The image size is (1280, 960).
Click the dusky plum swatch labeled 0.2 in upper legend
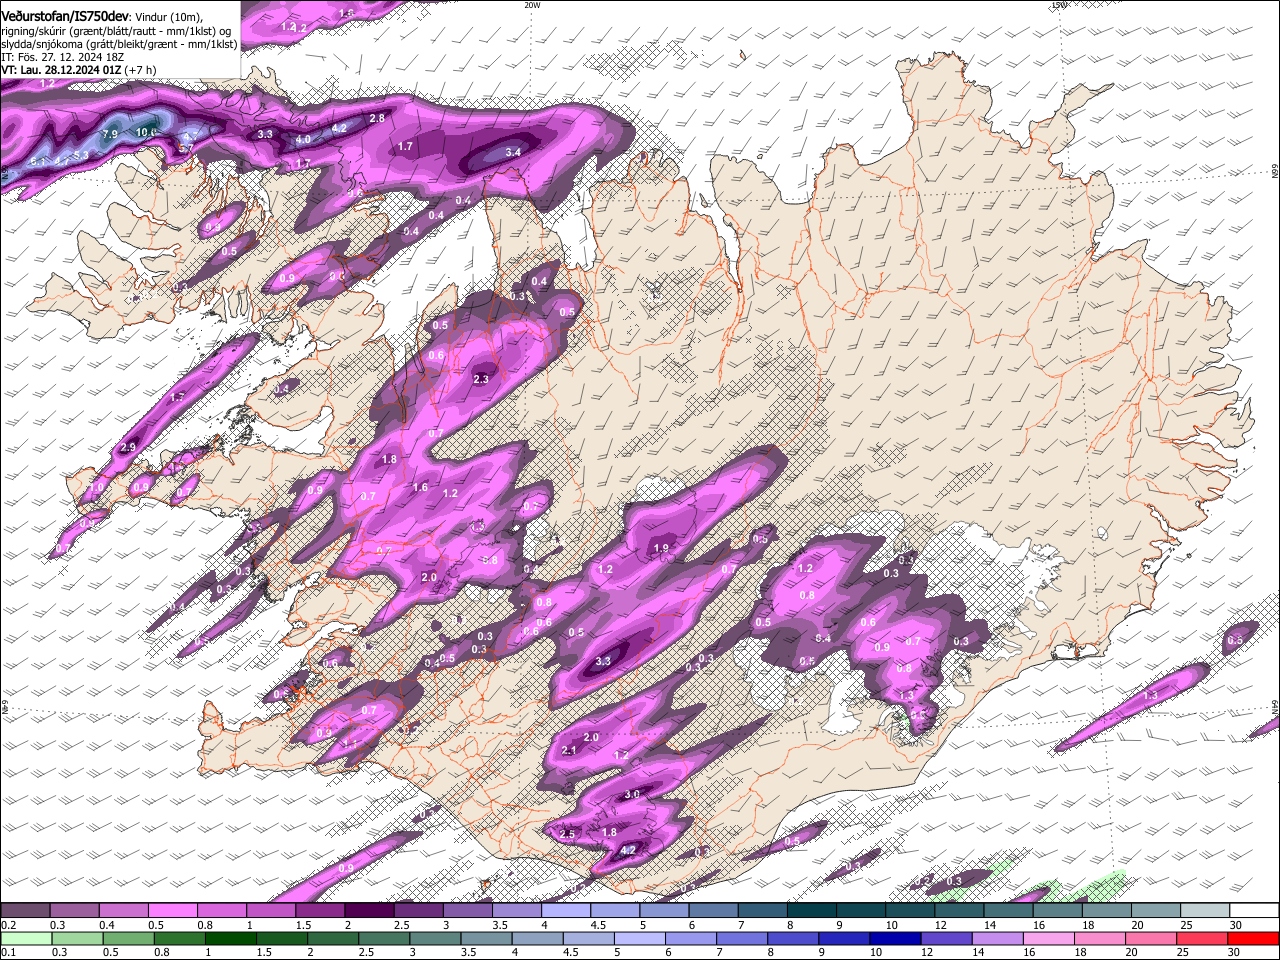coord(26,911)
